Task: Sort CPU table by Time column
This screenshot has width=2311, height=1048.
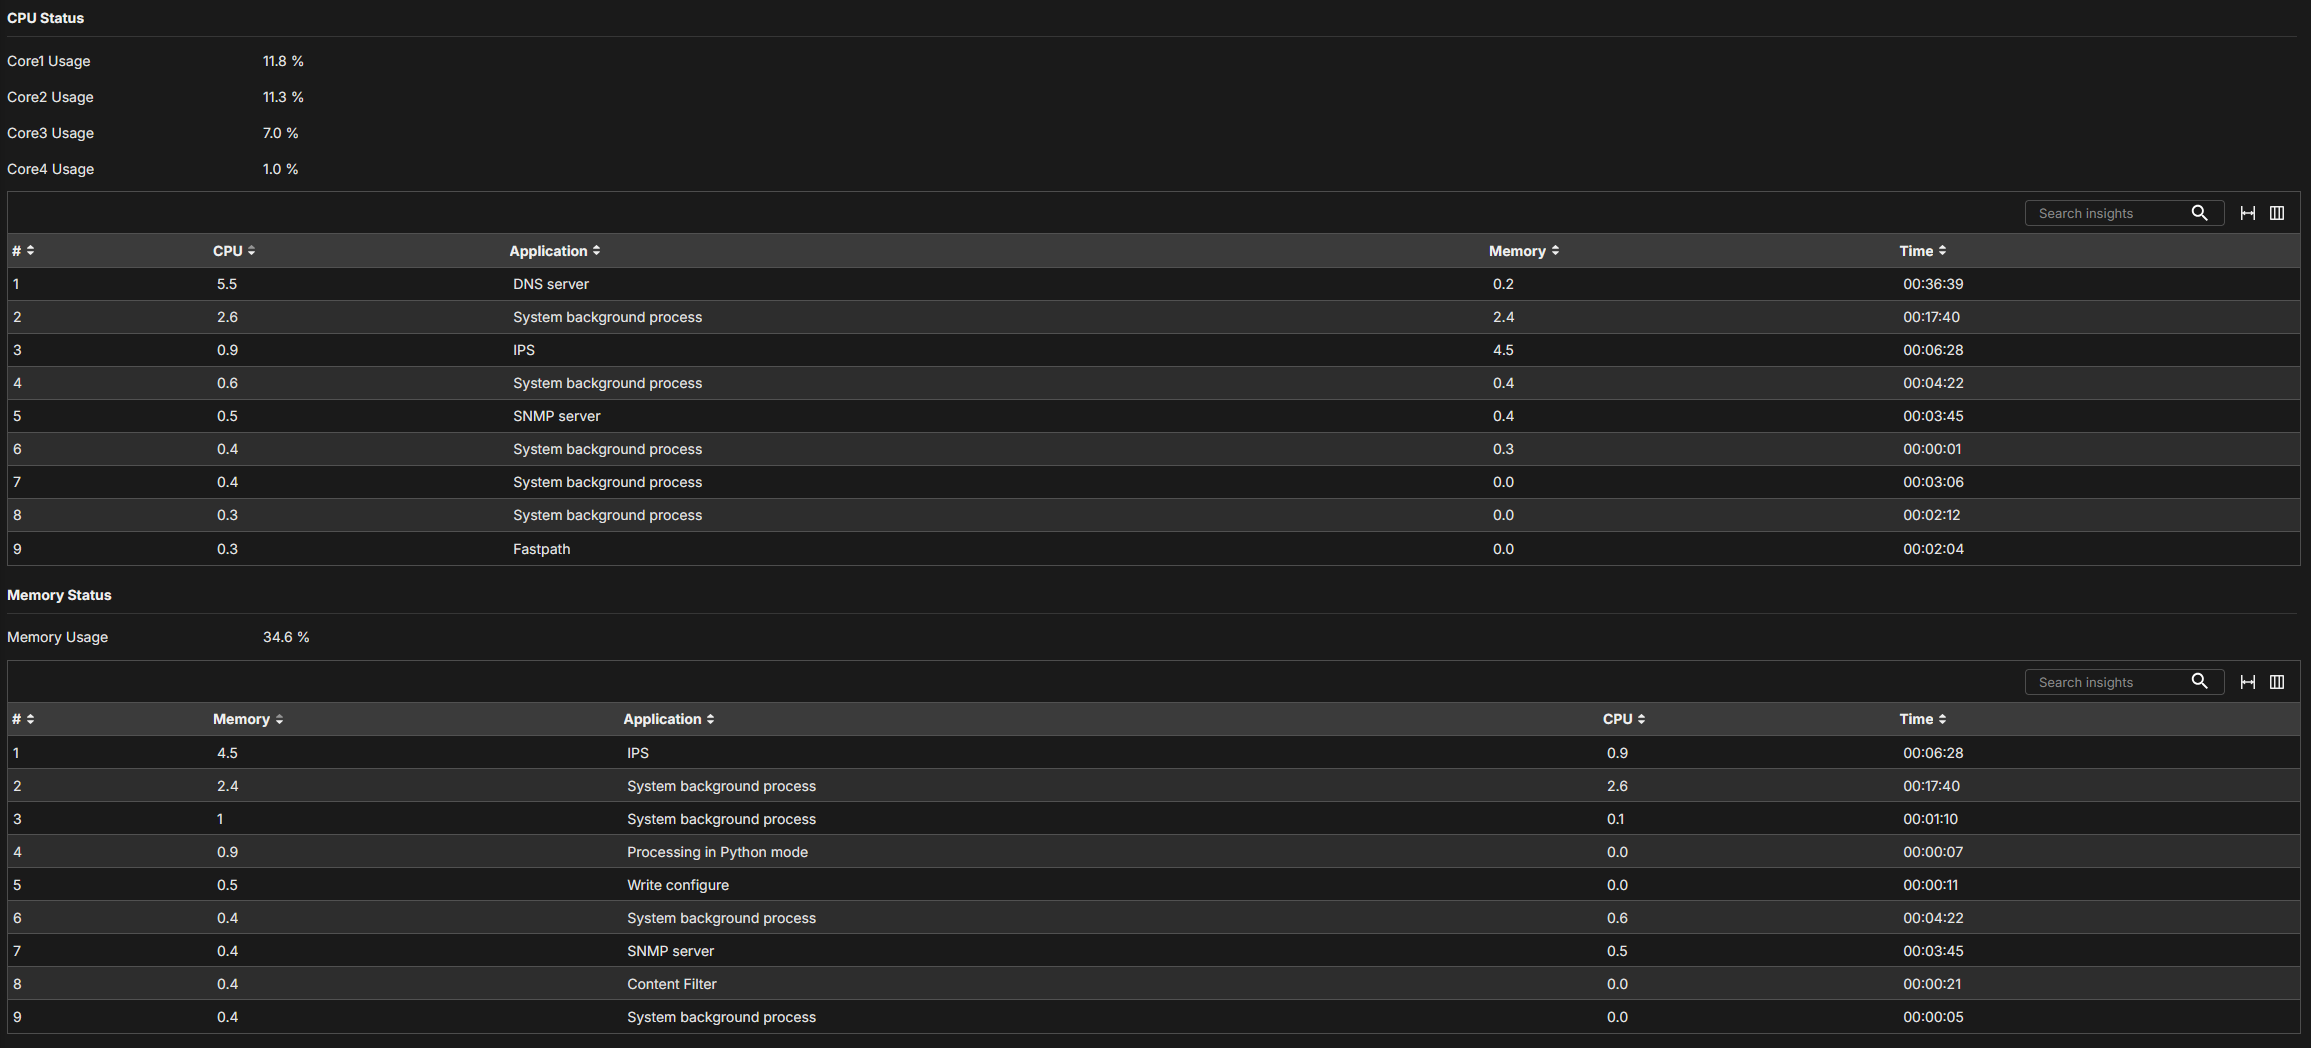Action: click(x=1922, y=251)
